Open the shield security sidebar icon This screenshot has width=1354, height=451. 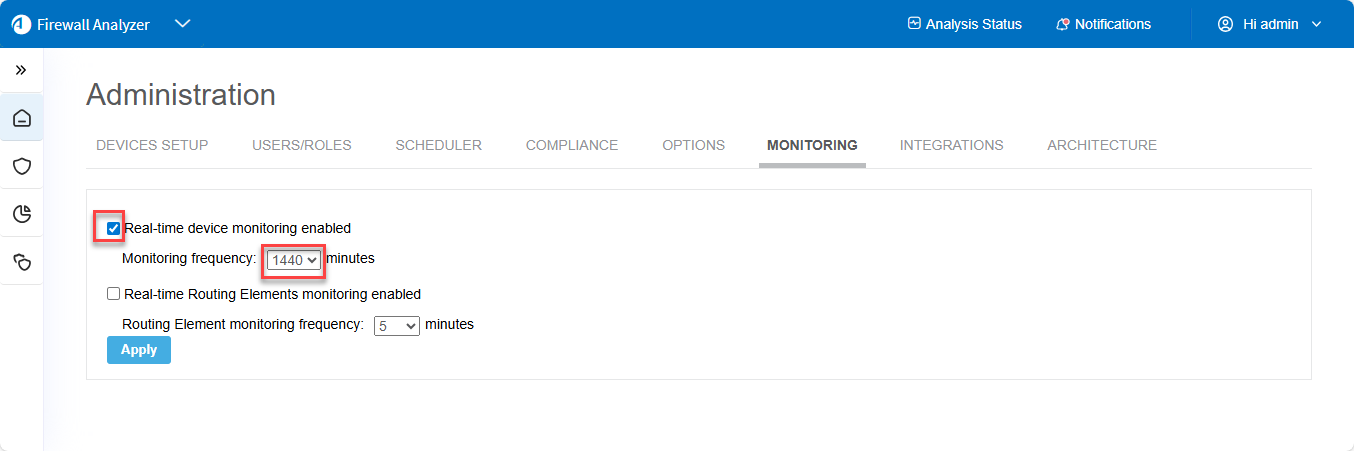[x=21, y=166]
